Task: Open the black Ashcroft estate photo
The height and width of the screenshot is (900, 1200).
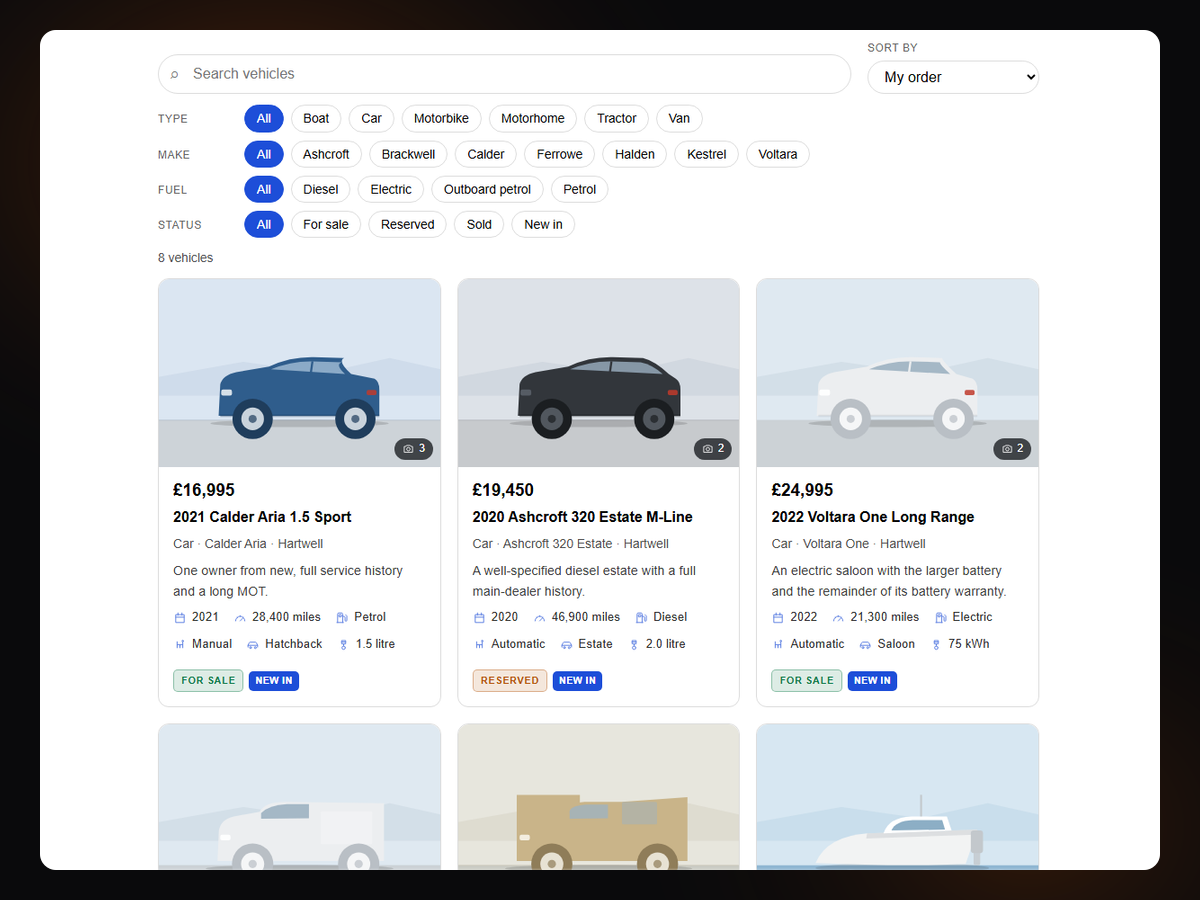Action: (598, 373)
